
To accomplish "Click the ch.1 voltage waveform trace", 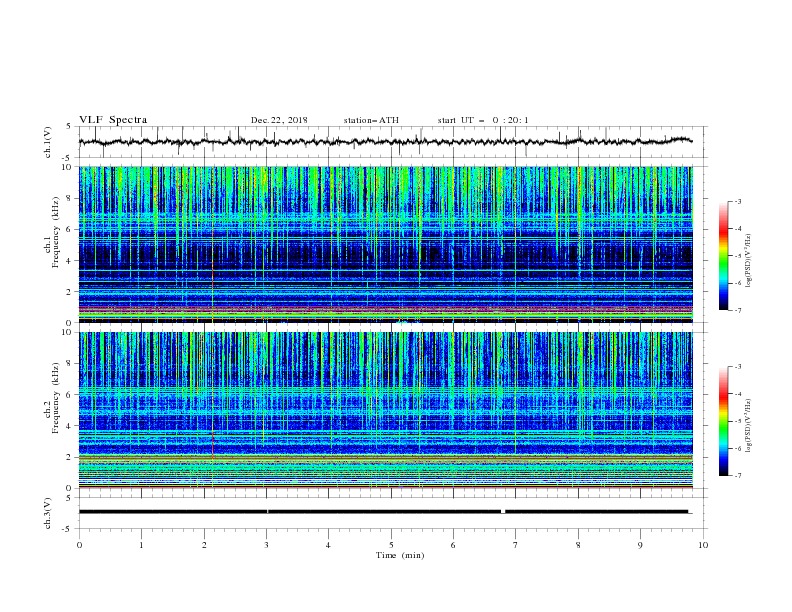I will click(385, 141).
